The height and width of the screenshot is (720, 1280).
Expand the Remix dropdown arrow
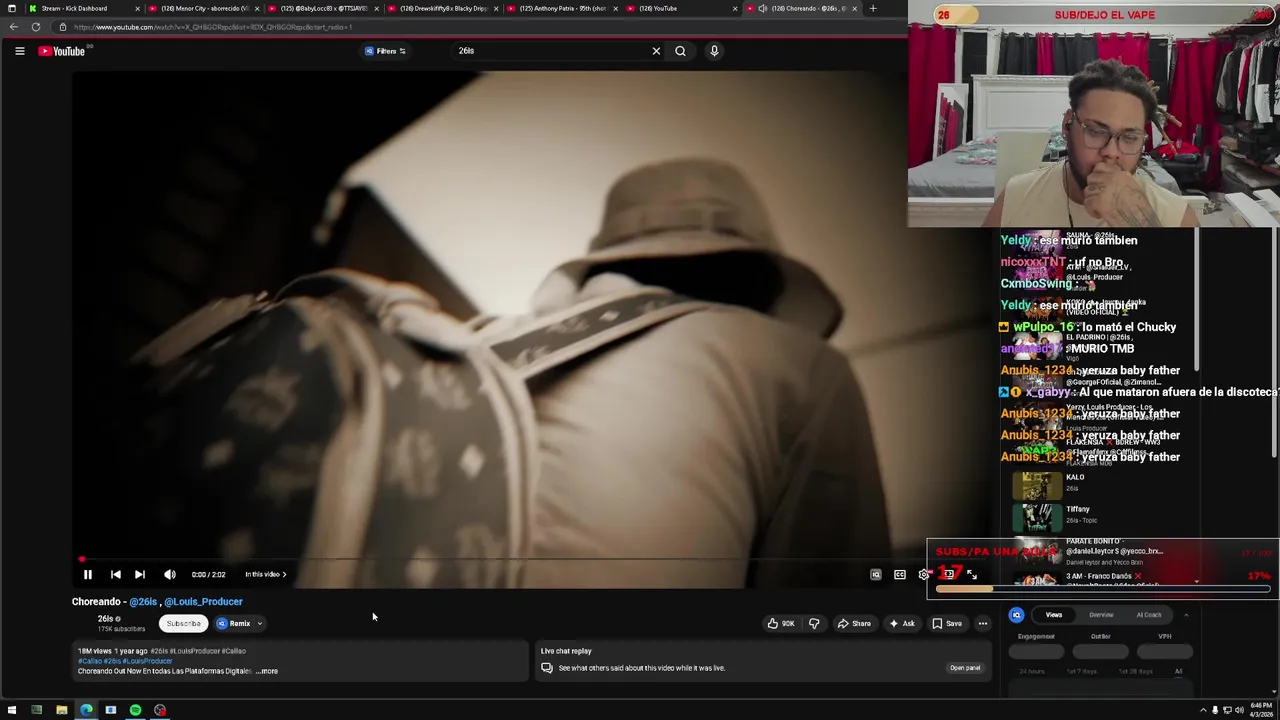pos(260,624)
